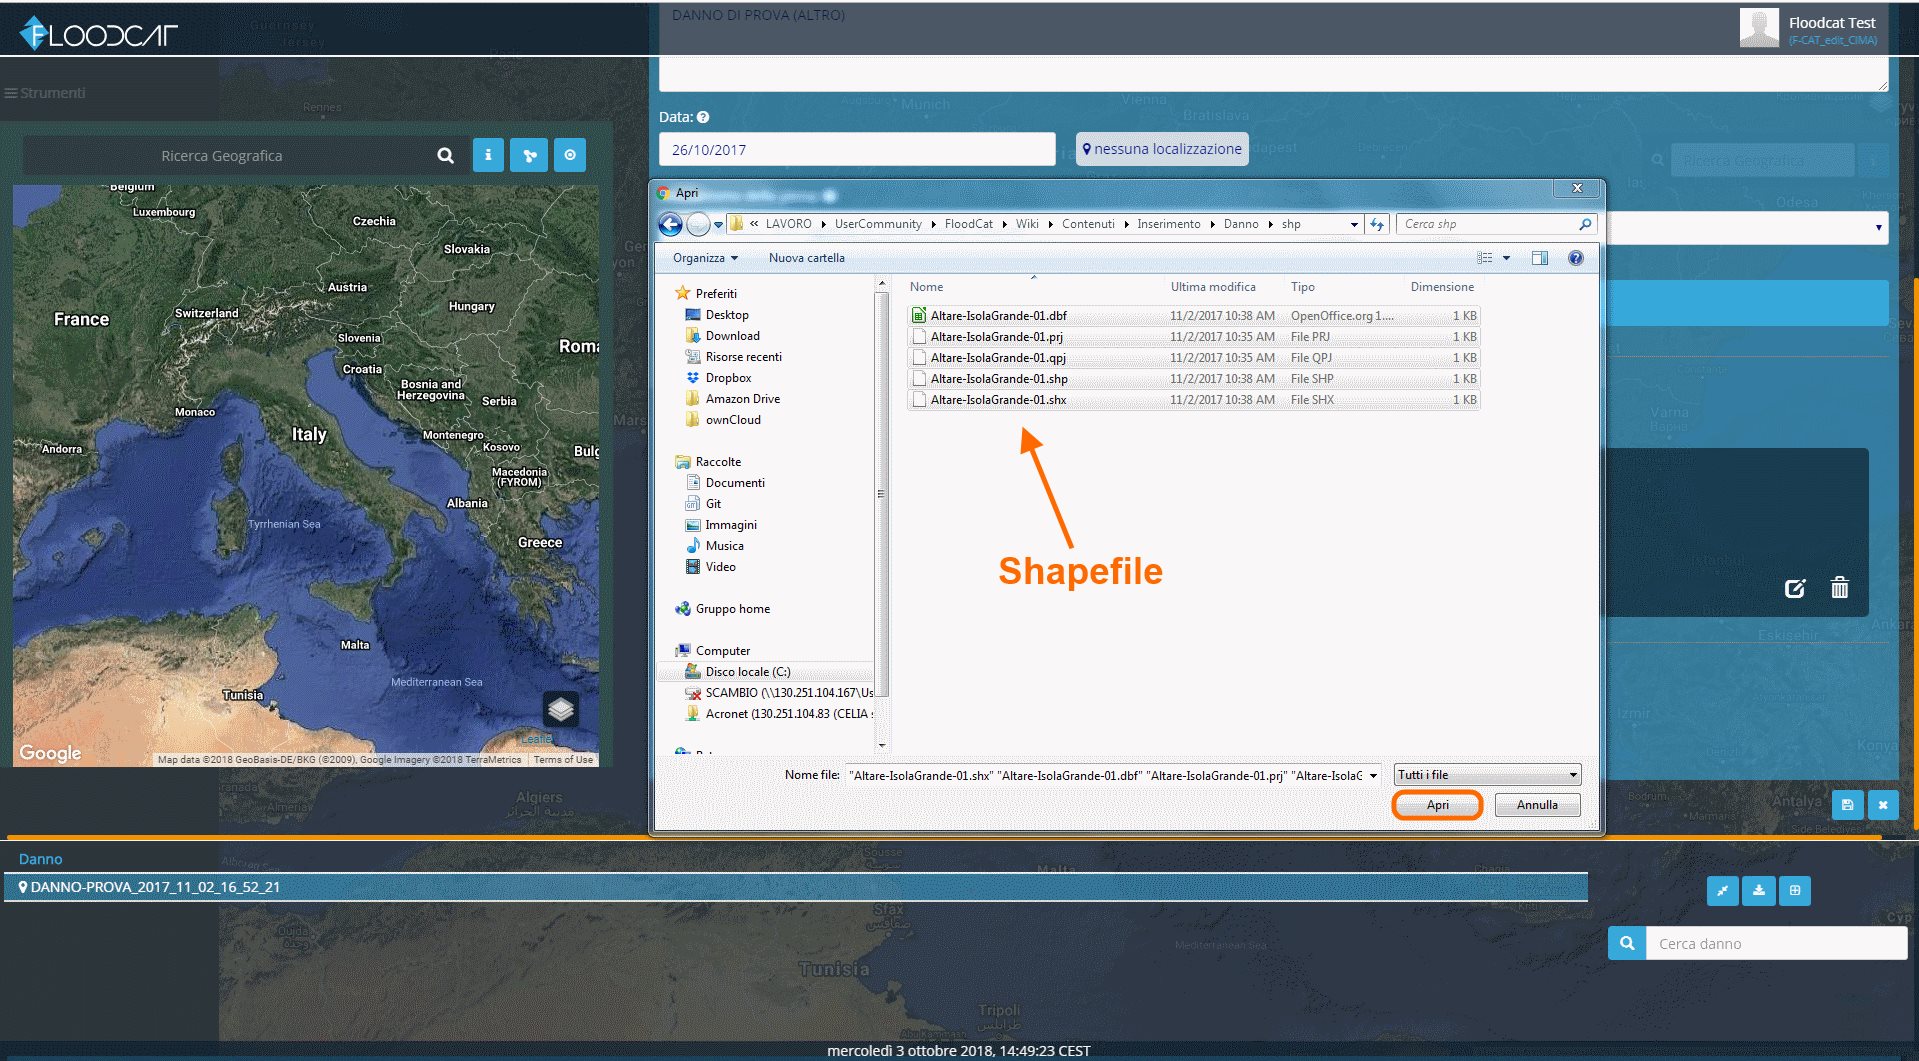Click the locate target icon button
Screen dimensions: 1919x1061
(570, 155)
